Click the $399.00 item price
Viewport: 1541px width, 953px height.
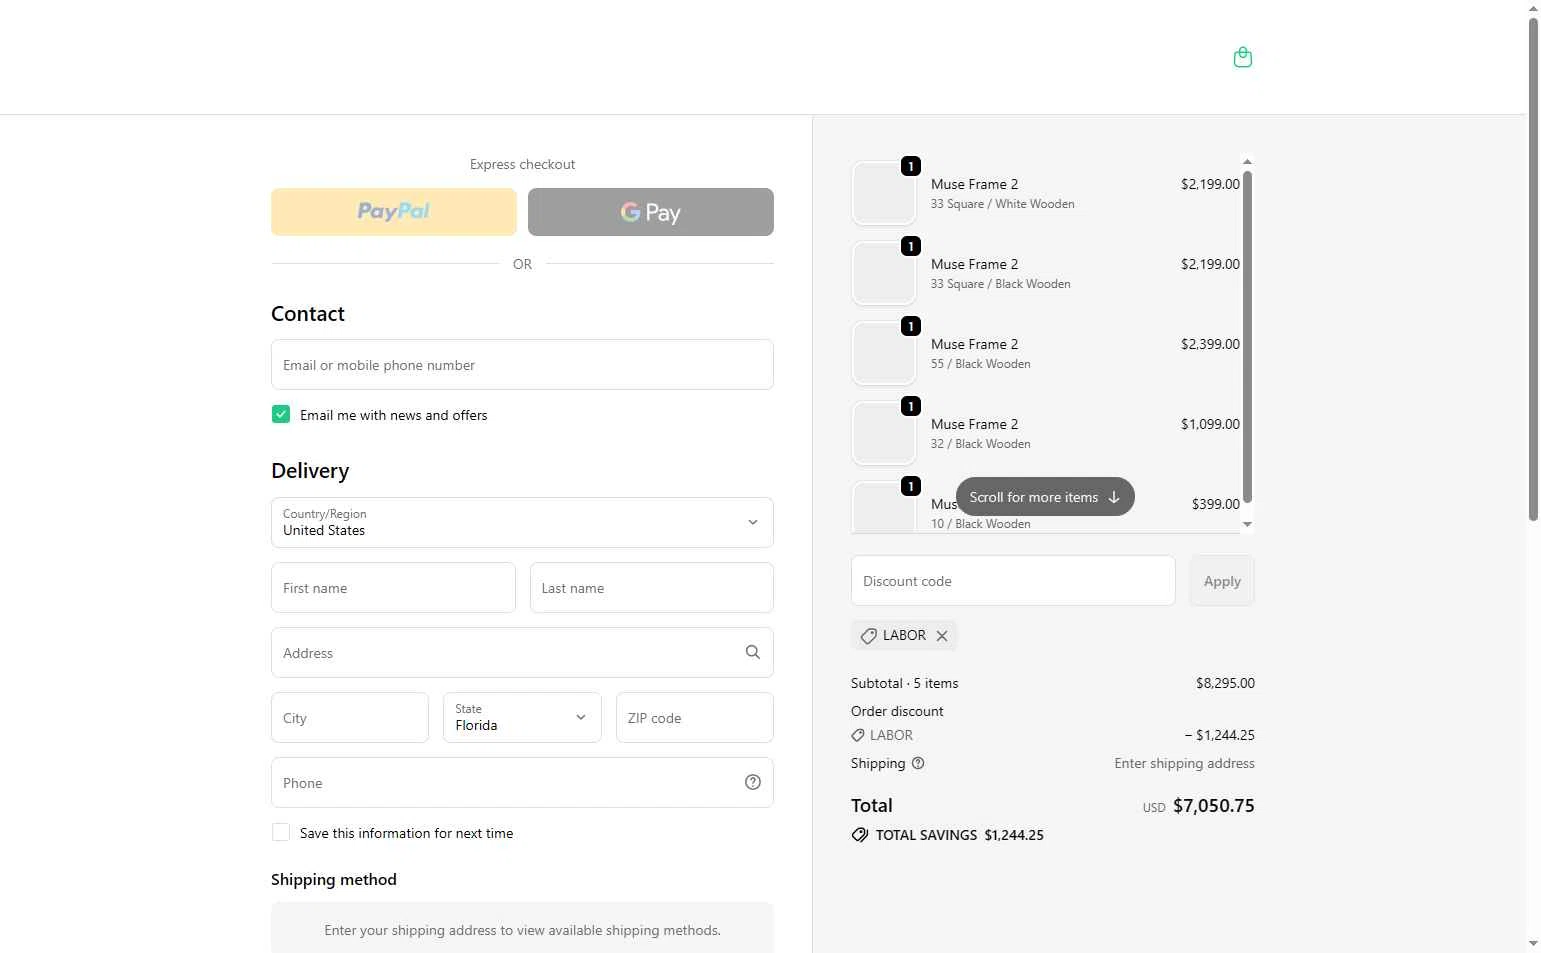(x=1216, y=504)
